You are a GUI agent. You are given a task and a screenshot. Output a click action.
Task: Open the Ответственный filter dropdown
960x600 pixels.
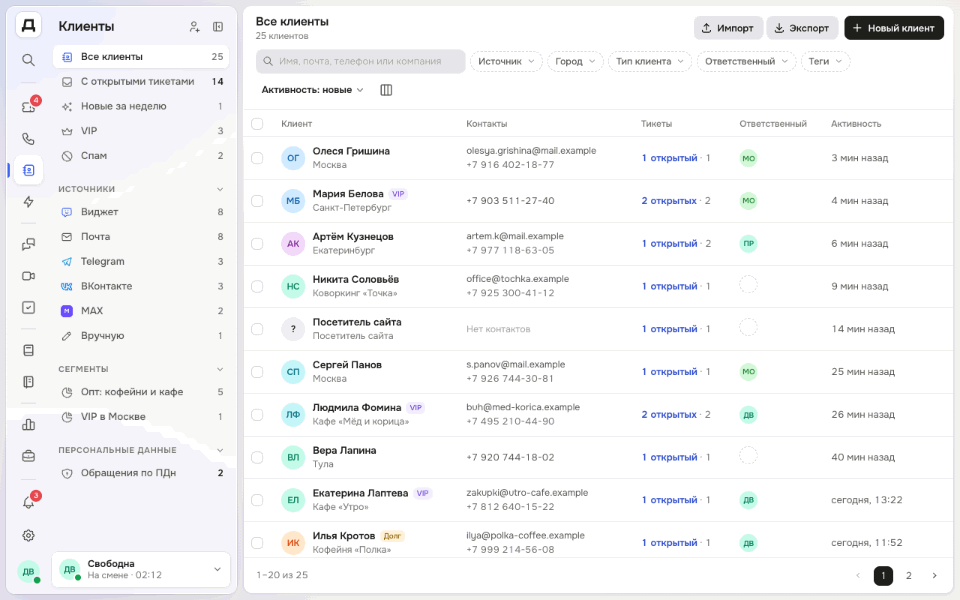[x=746, y=61]
